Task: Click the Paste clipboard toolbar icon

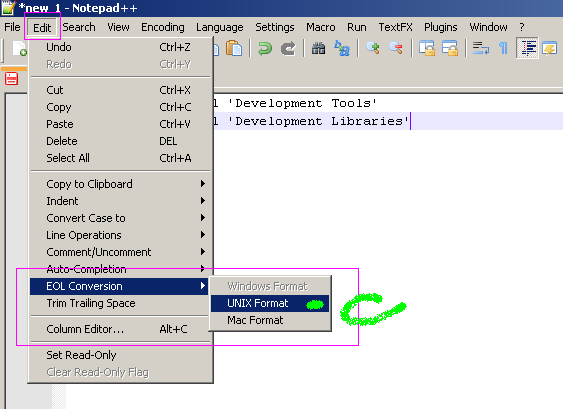Action: coord(234,48)
